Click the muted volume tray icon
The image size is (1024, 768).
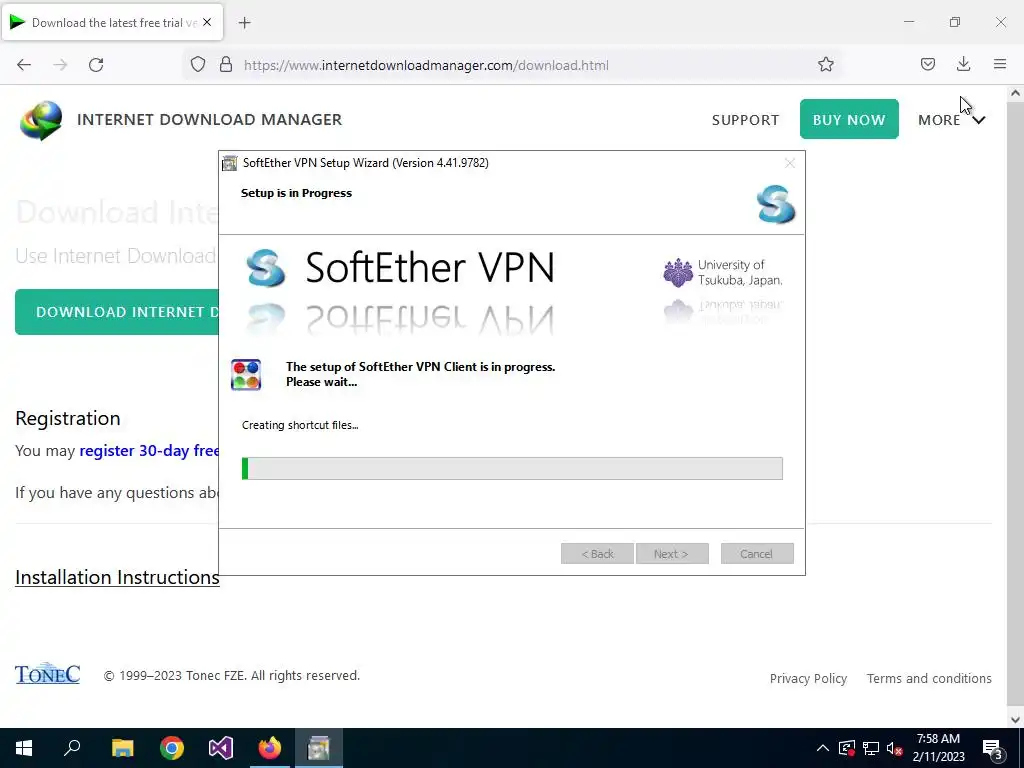(894, 748)
